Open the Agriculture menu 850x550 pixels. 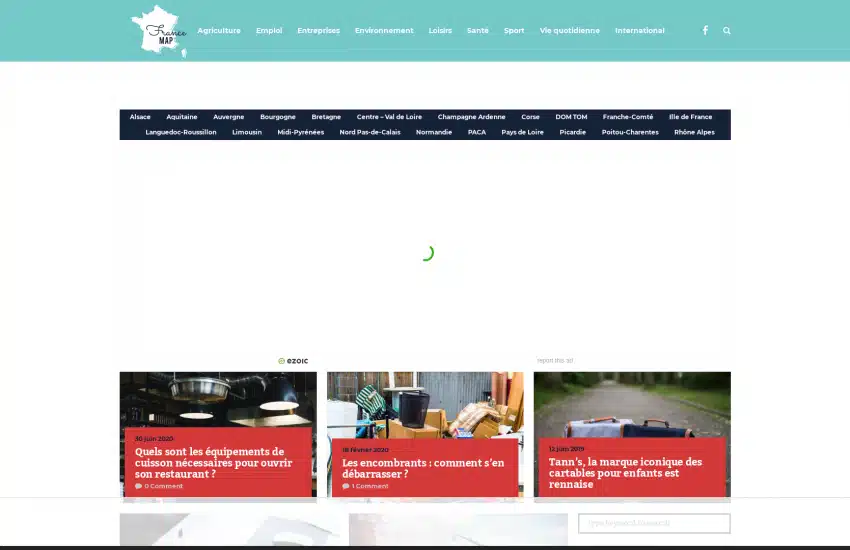219,30
